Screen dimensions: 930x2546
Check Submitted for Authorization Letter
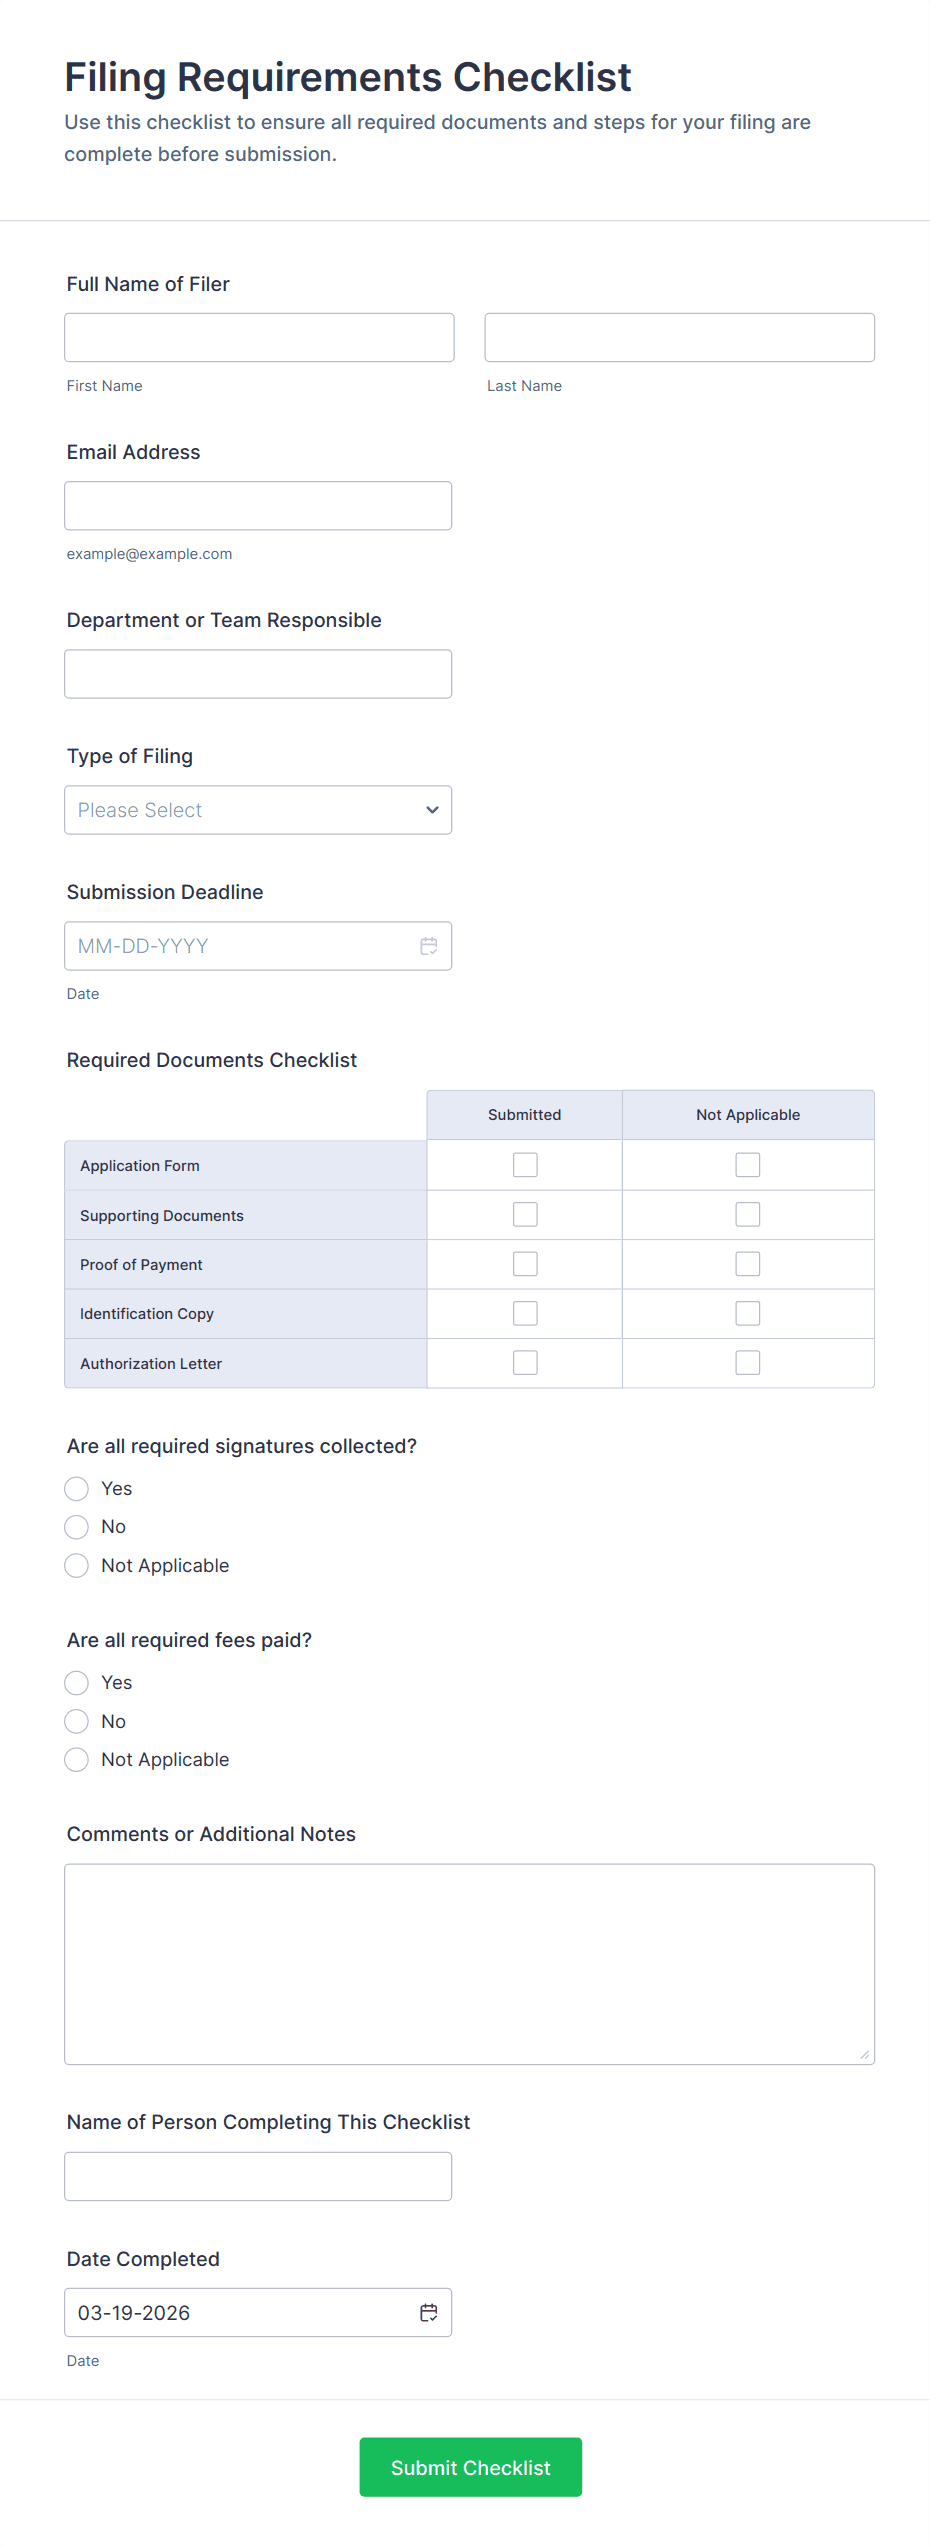tap(525, 1363)
